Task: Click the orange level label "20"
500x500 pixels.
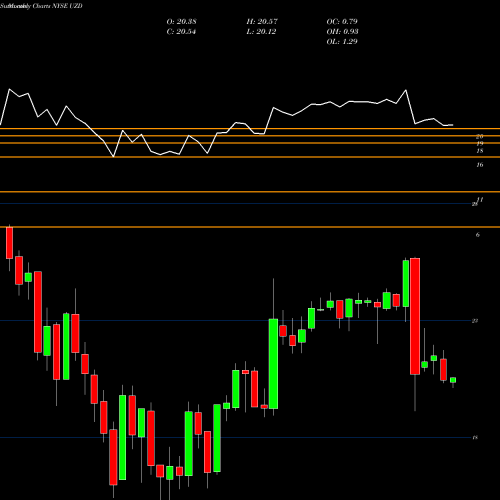Action: [480, 136]
